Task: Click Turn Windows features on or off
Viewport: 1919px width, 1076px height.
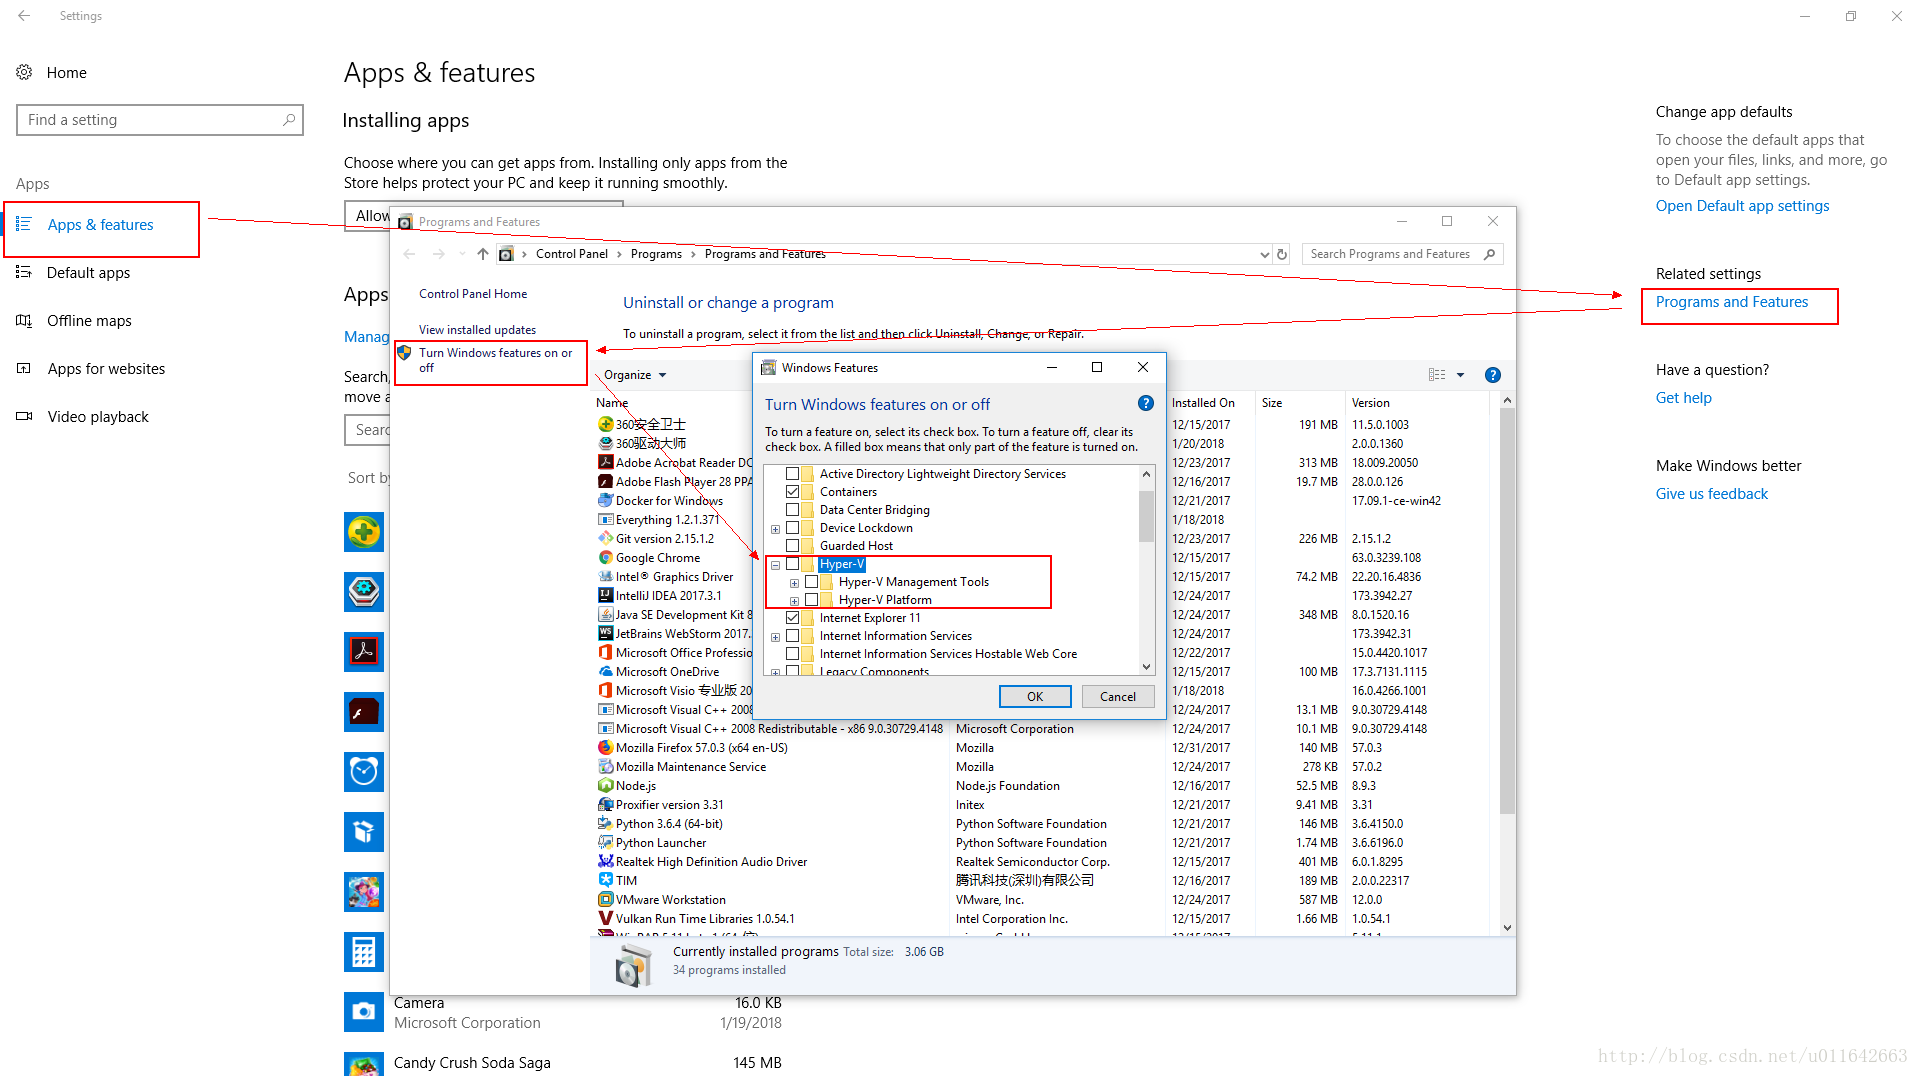Action: point(495,360)
